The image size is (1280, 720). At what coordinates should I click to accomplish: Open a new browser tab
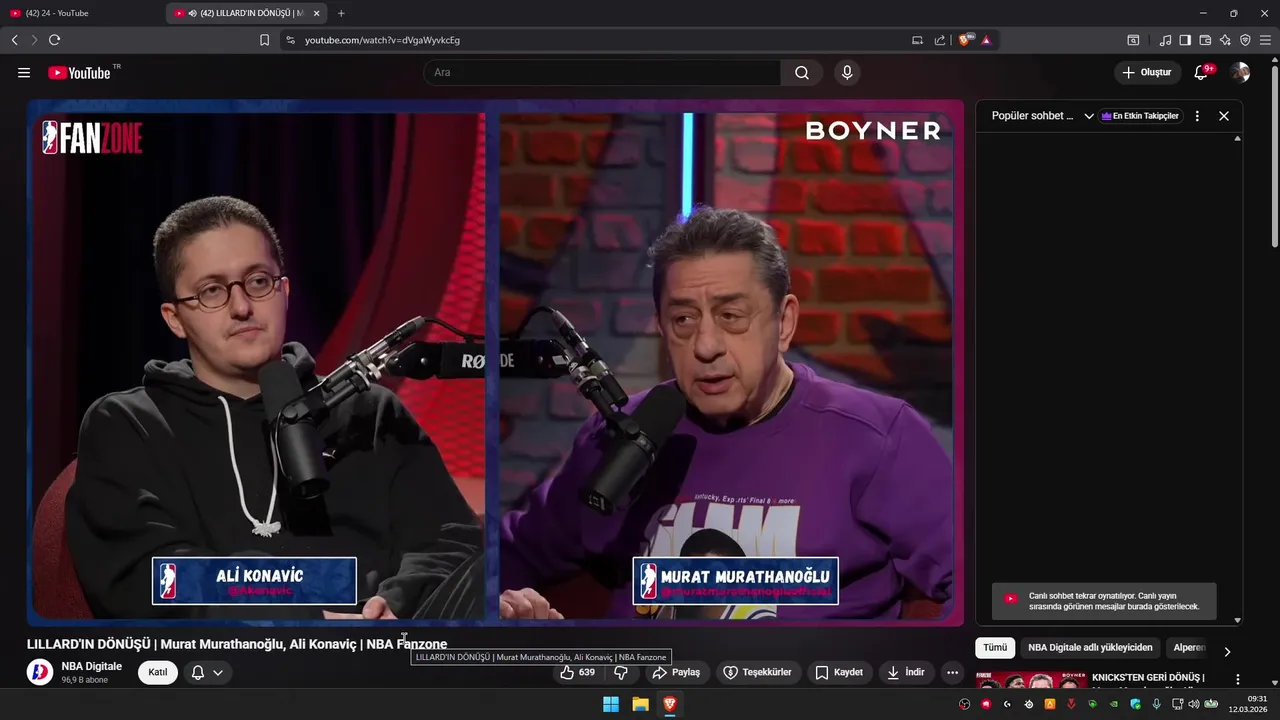pos(341,13)
